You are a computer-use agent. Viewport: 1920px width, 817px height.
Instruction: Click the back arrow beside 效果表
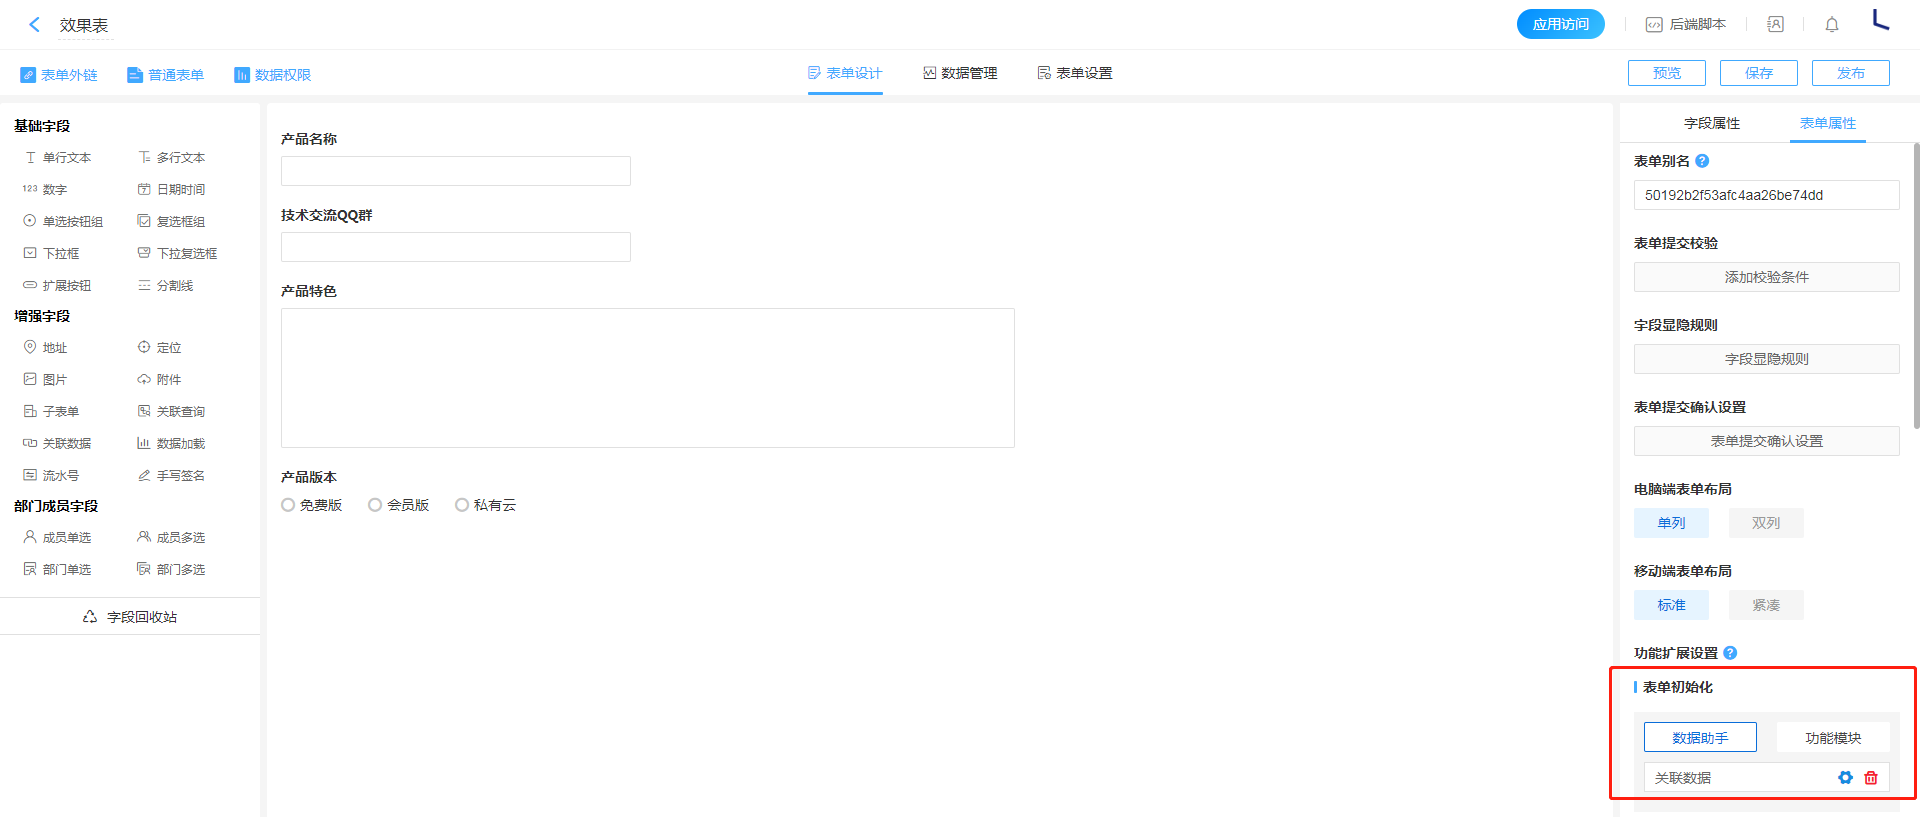coord(35,25)
